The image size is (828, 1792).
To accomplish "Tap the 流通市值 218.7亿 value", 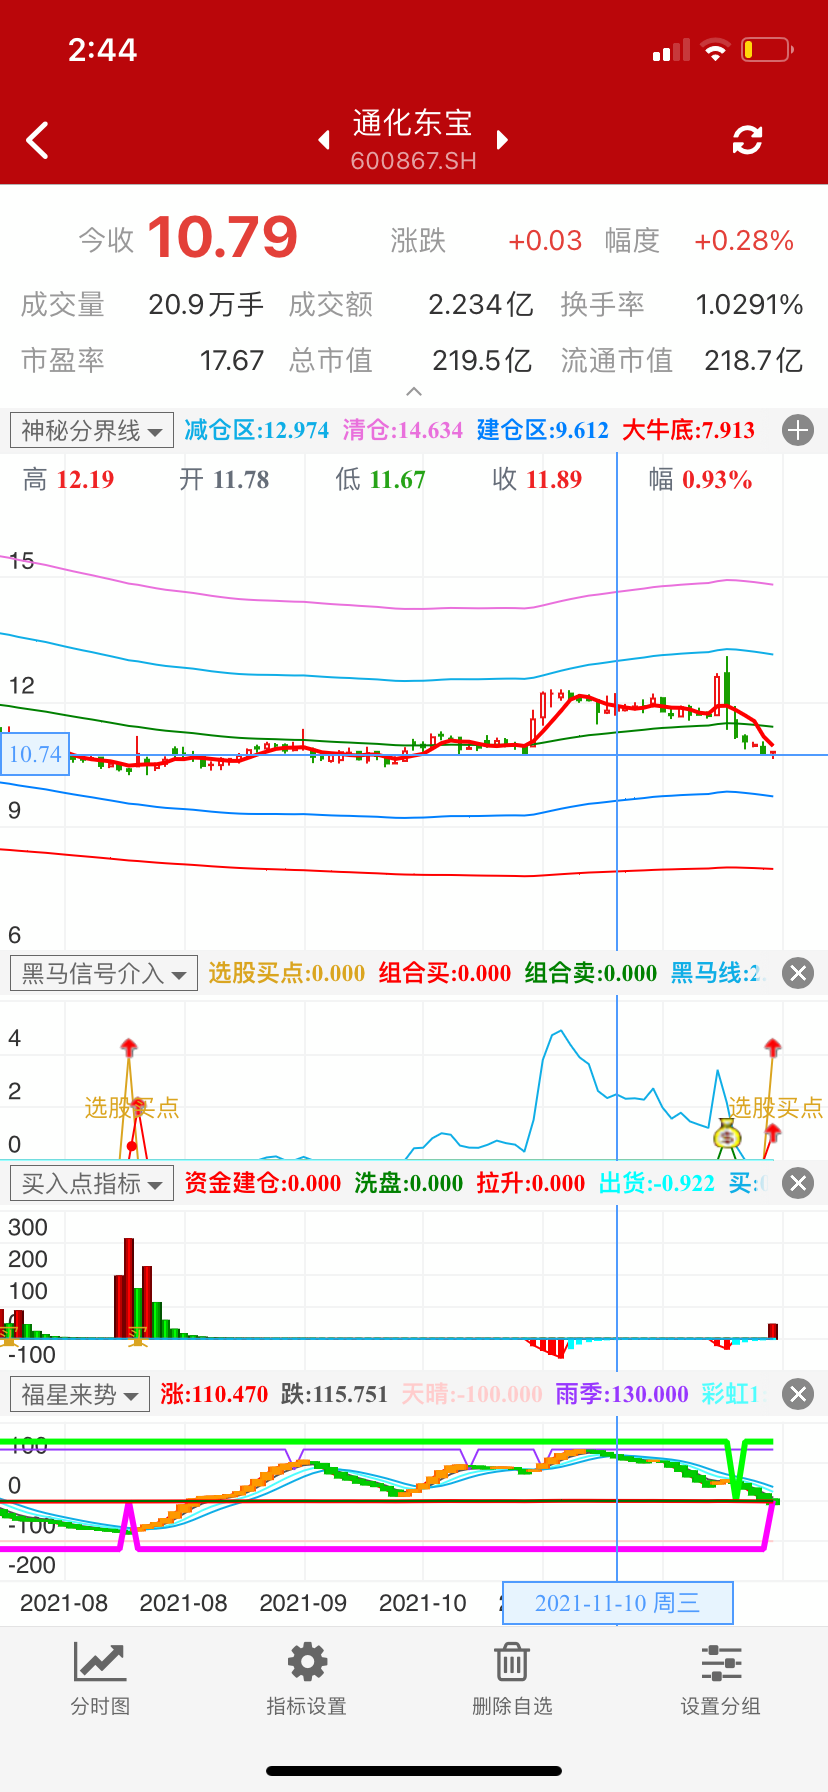I will [x=753, y=360].
